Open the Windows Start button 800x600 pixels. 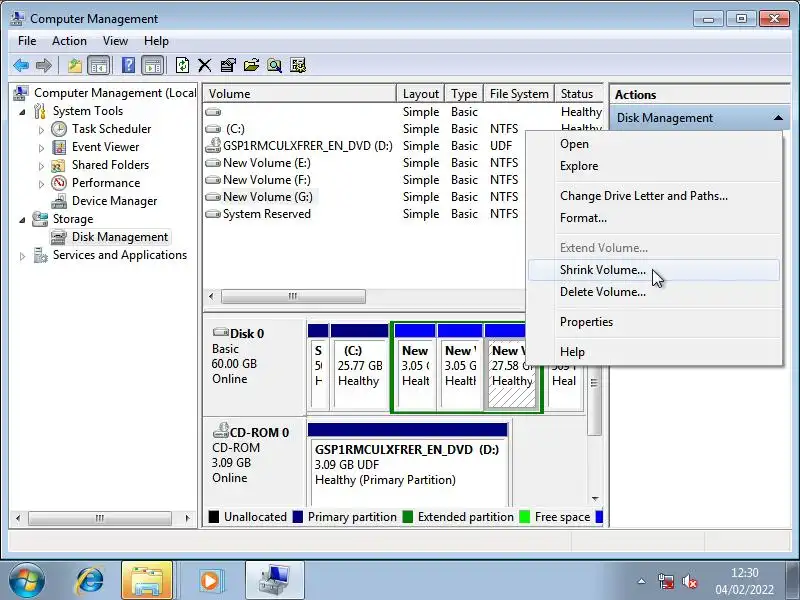tap(27, 581)
